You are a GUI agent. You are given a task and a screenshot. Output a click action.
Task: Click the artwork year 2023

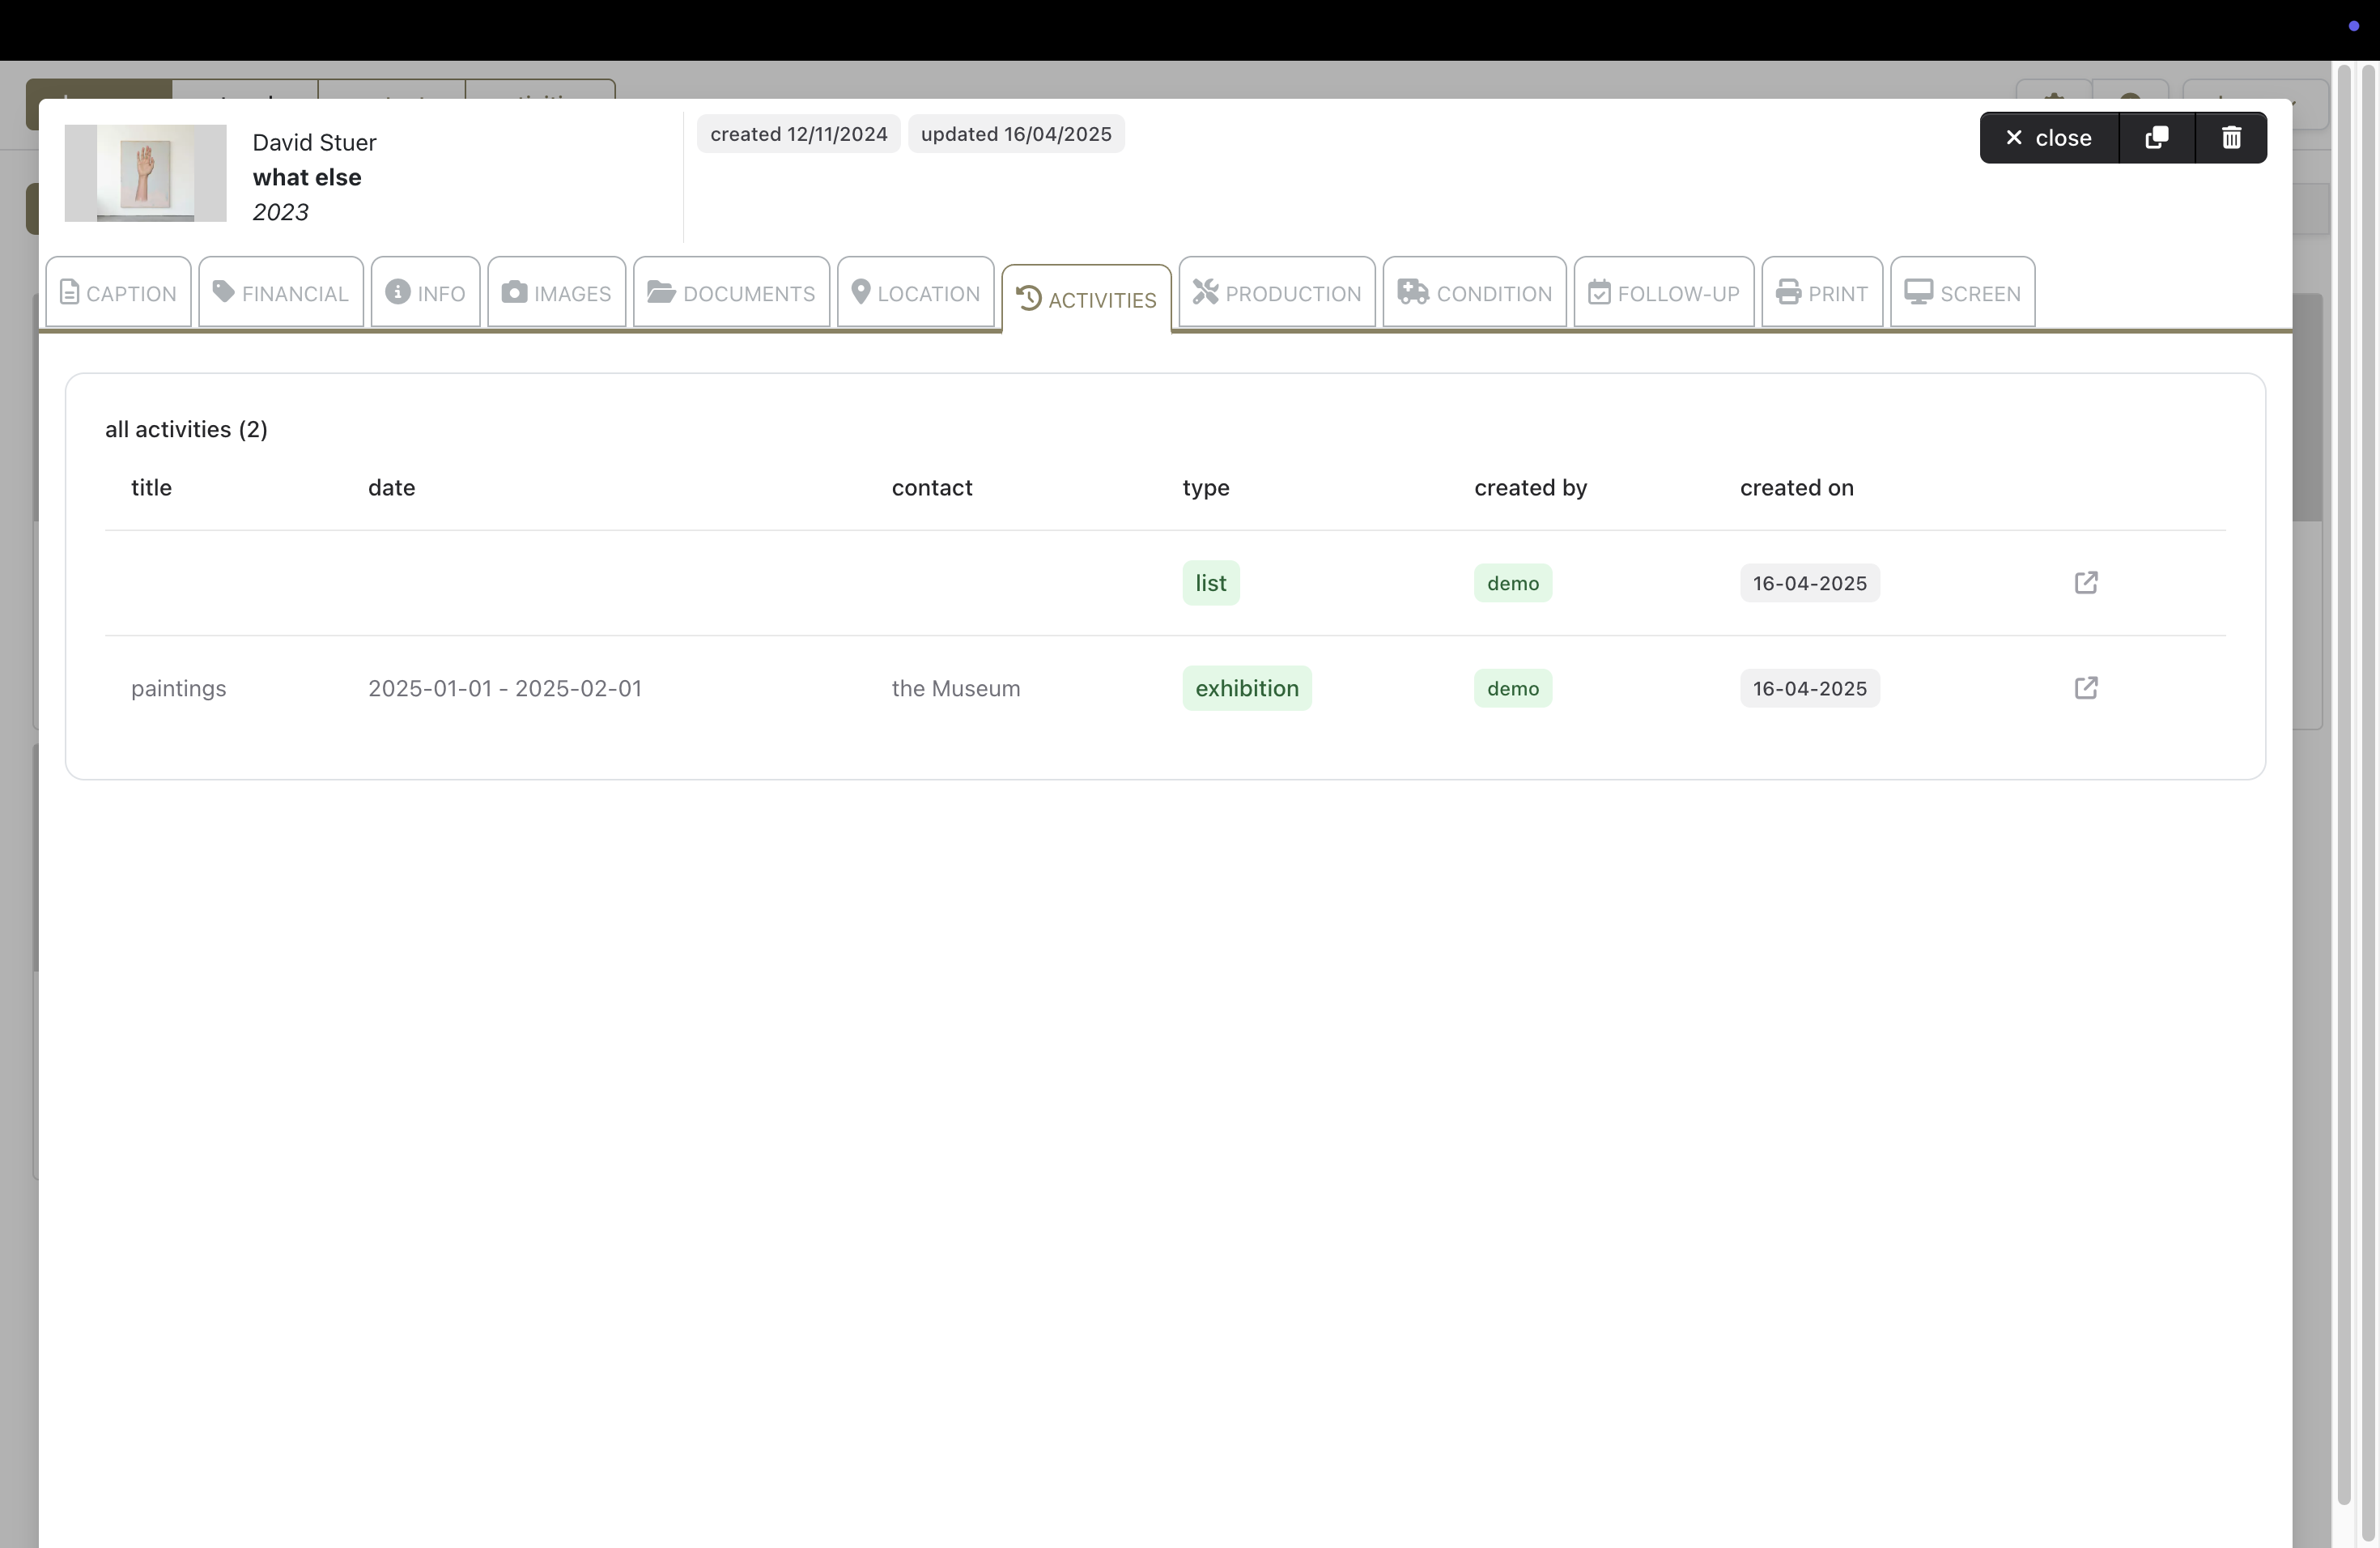pos(280,212)
